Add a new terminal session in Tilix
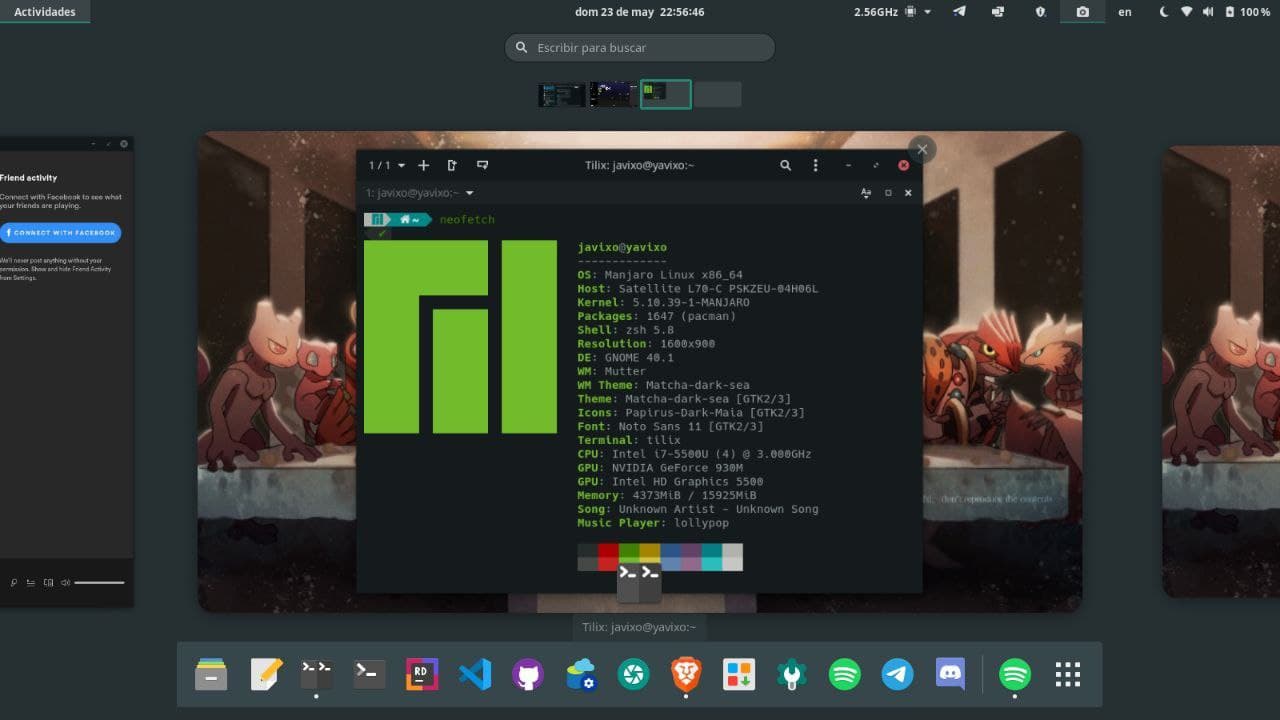This screenshot has height=720, width=1280. tap(423, 165)
